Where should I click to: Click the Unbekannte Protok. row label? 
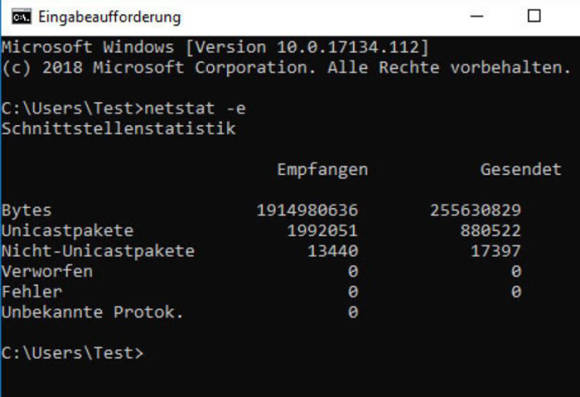92,312
